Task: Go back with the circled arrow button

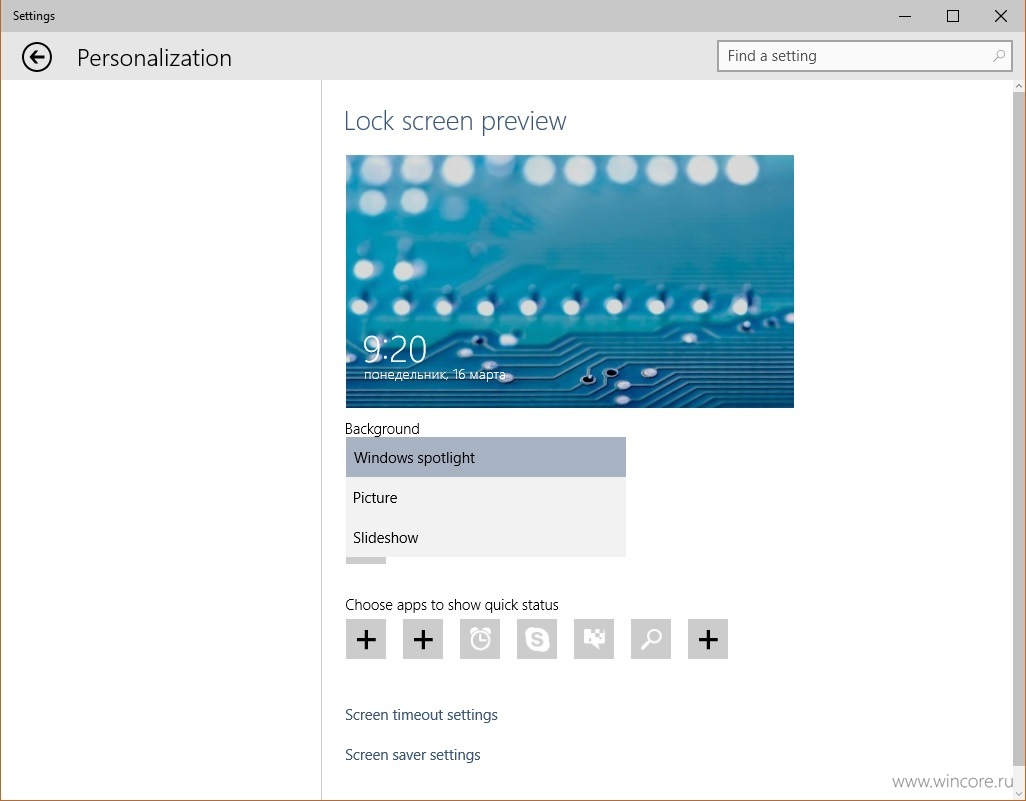Action: click(x=37, y=57)
